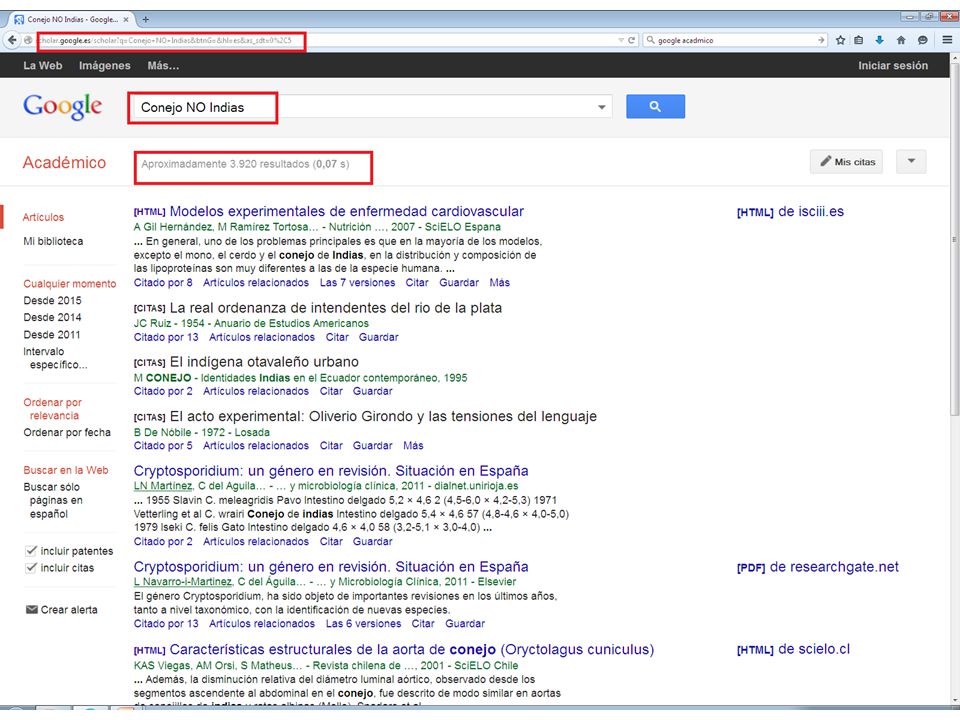Open Las 7 versiones link
Screen dimensions: 960x720
click(x=358, y=283)
